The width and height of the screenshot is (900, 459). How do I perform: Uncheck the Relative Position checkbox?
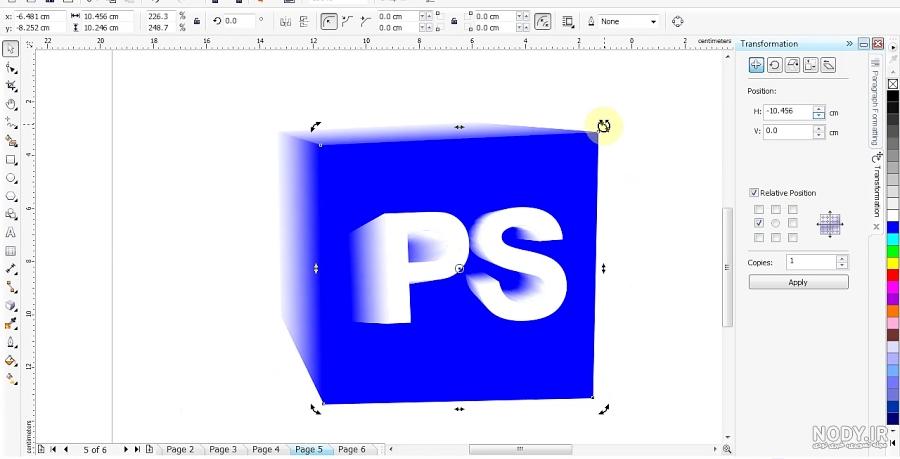(754, 193)
